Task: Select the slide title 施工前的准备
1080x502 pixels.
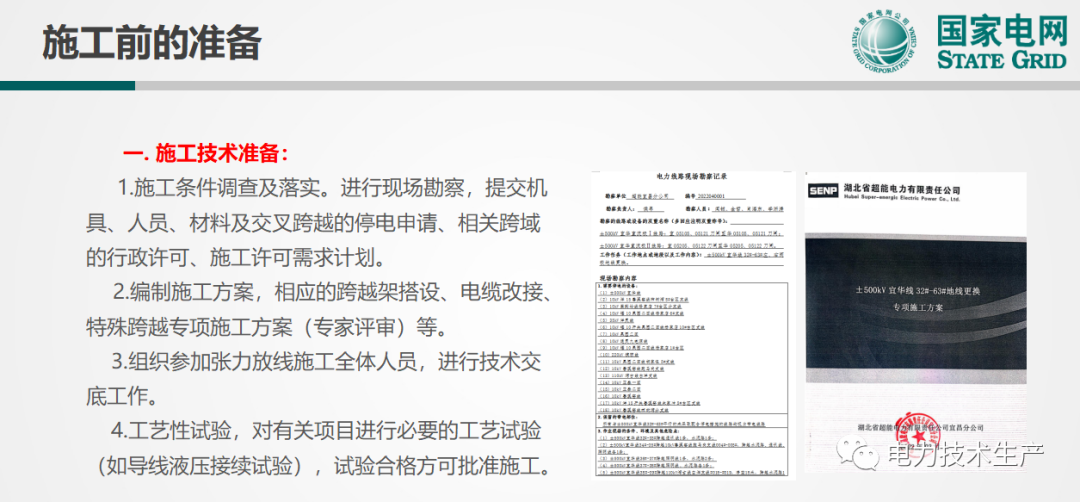Action: pos(152,43)
